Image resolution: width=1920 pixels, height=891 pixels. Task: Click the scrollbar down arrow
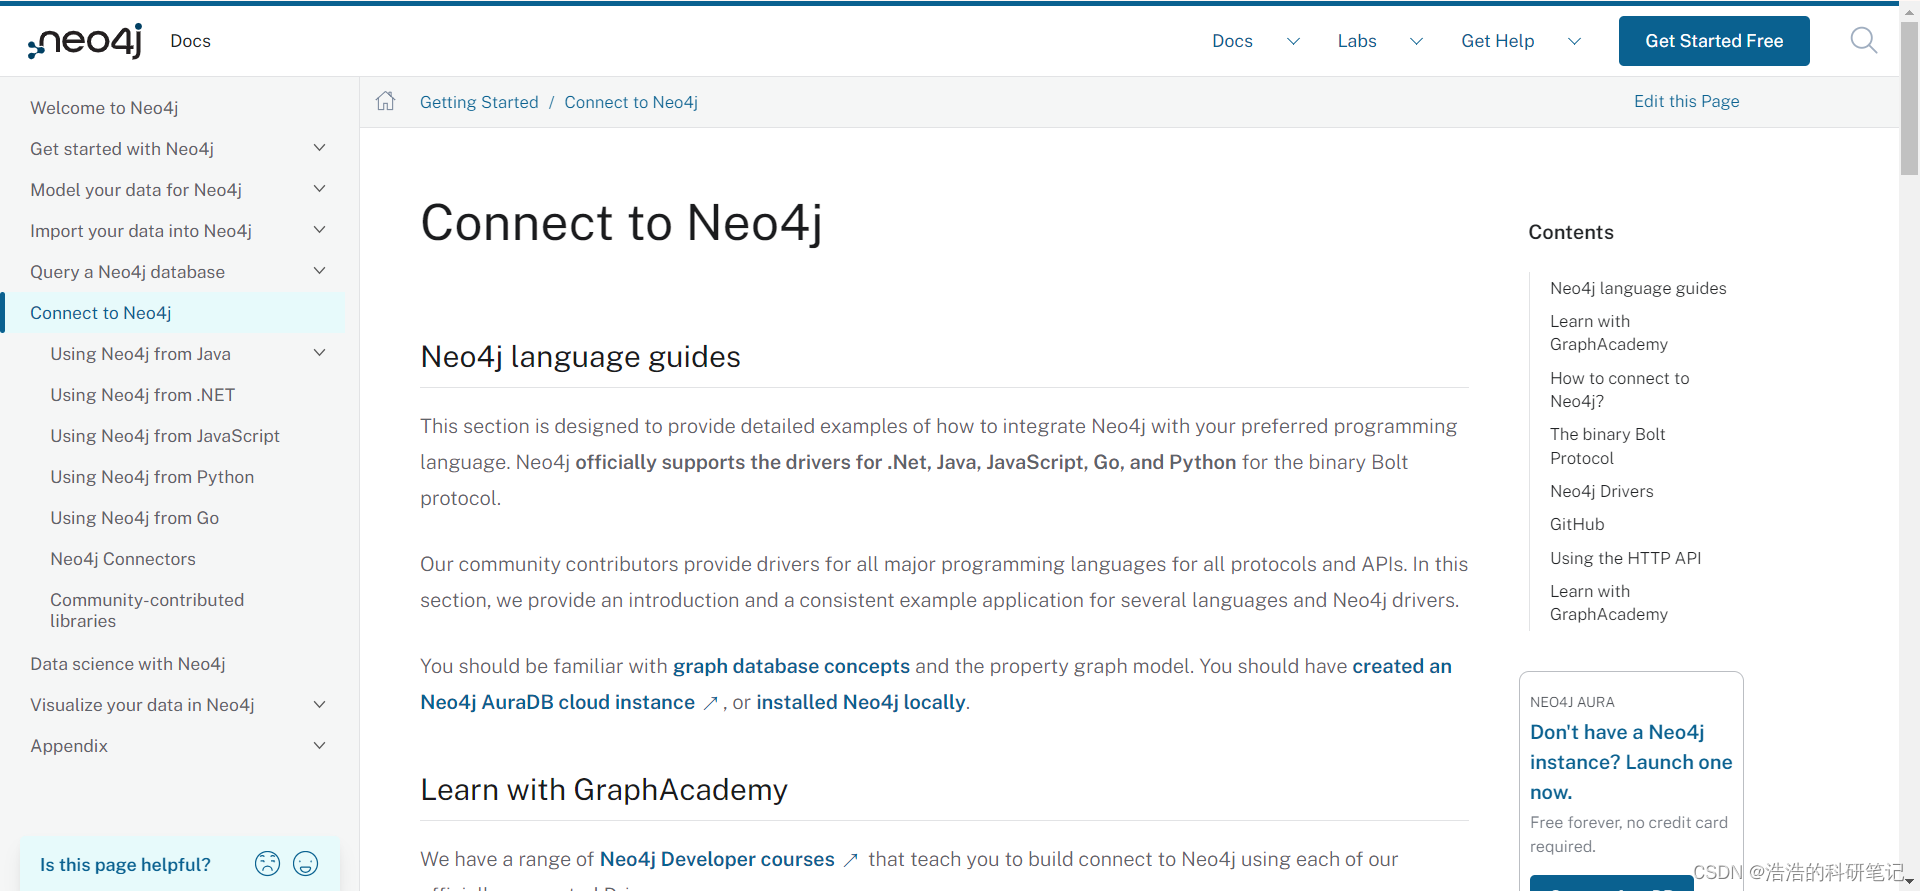pos(1909,882)
